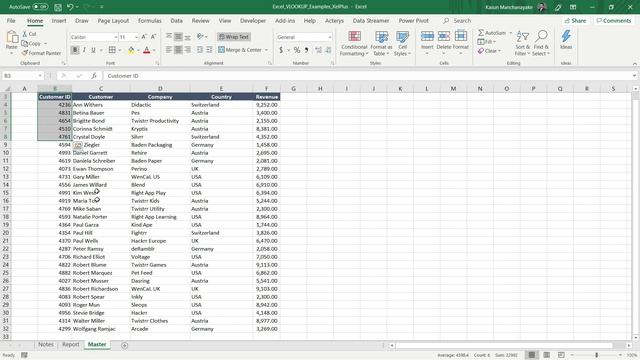640x360 pixels.
Task: Click the Delete cells icon
Action: click(x=444, y=37)
